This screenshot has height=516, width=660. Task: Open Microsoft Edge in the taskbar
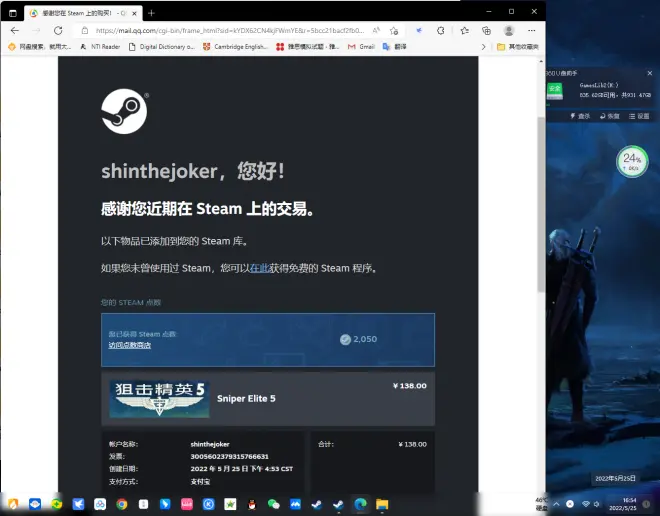coord(360,504)
